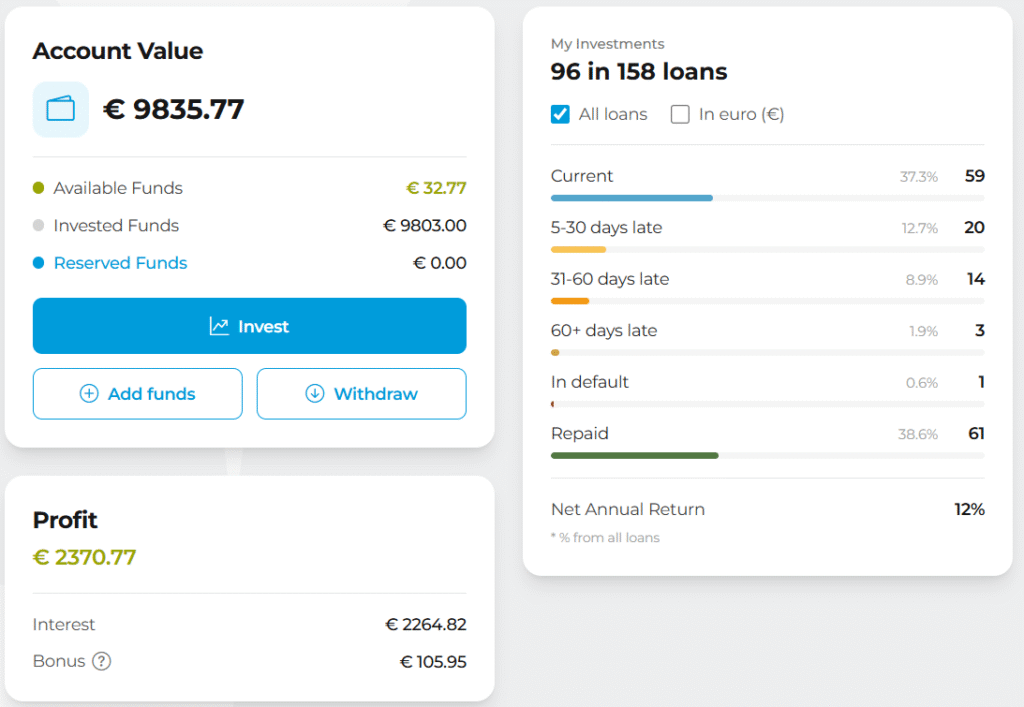Click the wallet icon beside account value
The height and width of the screenshot is (707, 1024).
click(x=61, y=109)
